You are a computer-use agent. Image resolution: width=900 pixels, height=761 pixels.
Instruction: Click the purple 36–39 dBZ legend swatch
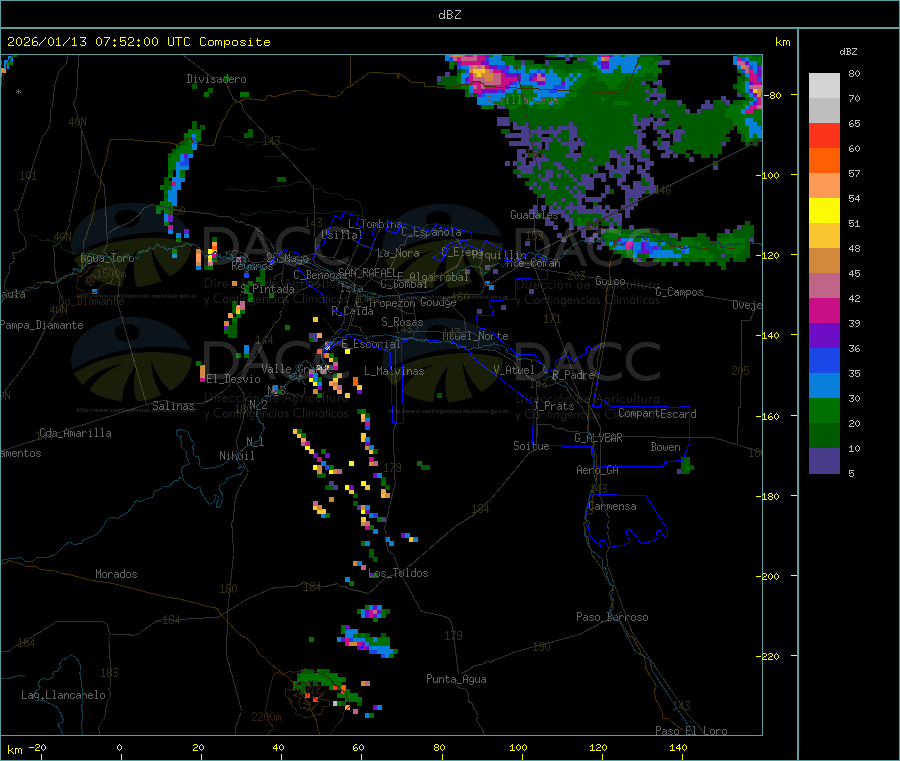point(824,336)
